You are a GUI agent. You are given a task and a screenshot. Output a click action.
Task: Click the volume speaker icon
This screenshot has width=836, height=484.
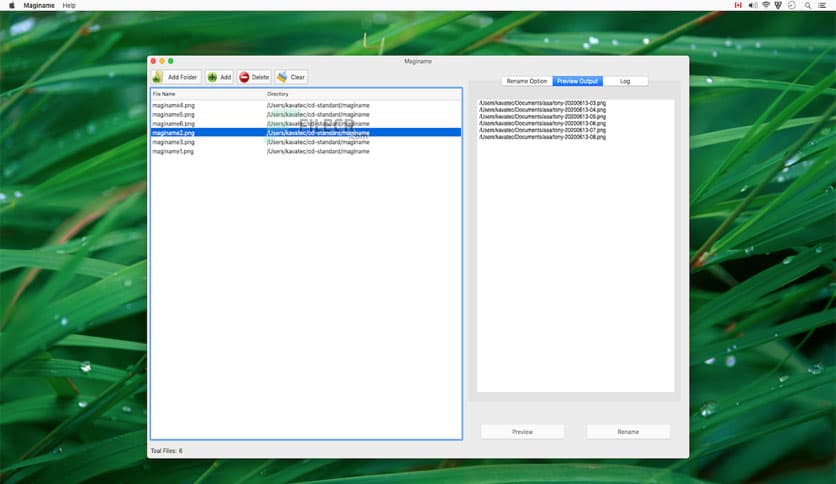point(751,5)
